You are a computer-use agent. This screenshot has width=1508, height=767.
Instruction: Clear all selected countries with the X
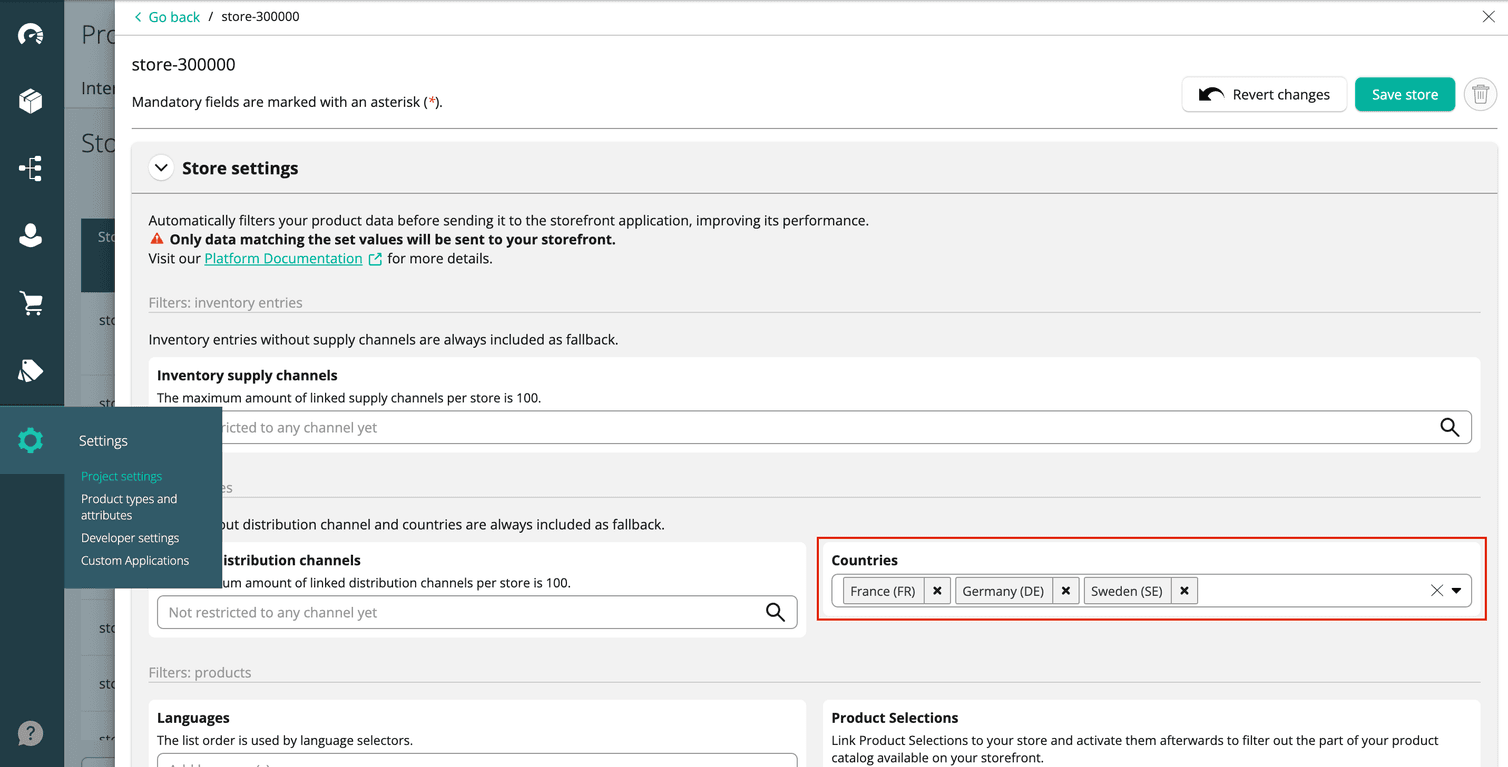1436,590
